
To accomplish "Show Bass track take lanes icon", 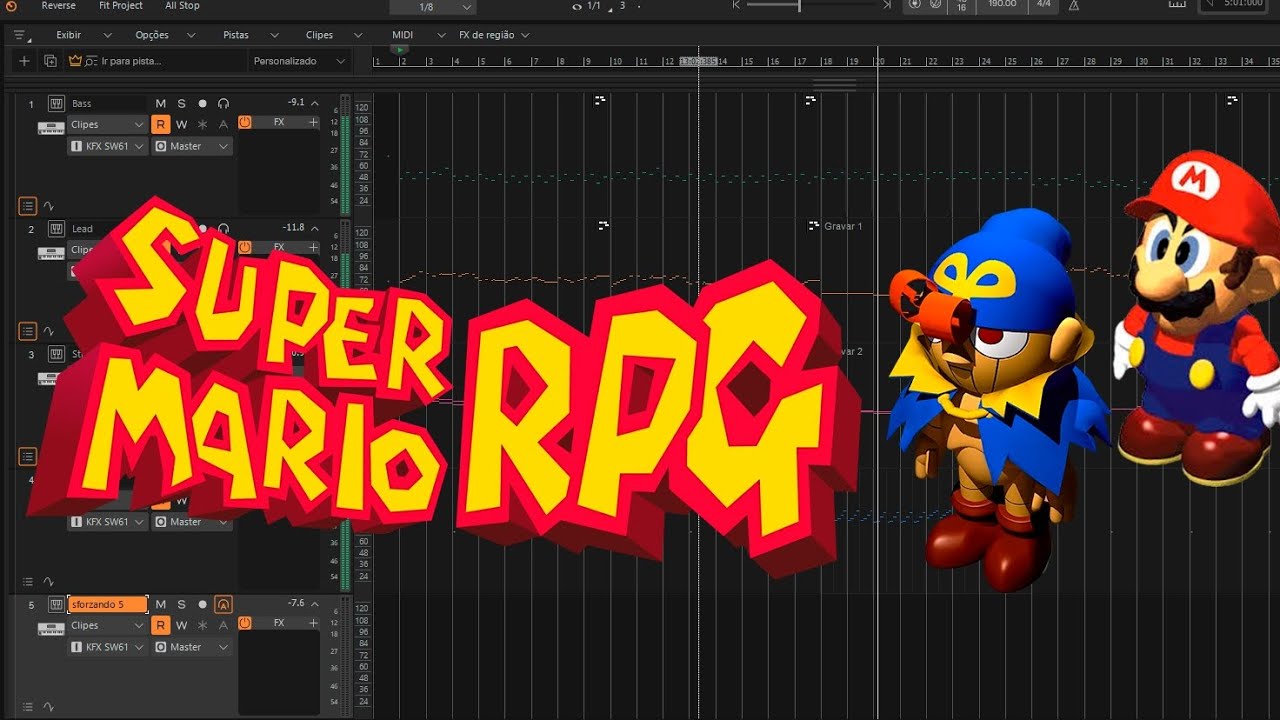I will [x=27, y=206].
